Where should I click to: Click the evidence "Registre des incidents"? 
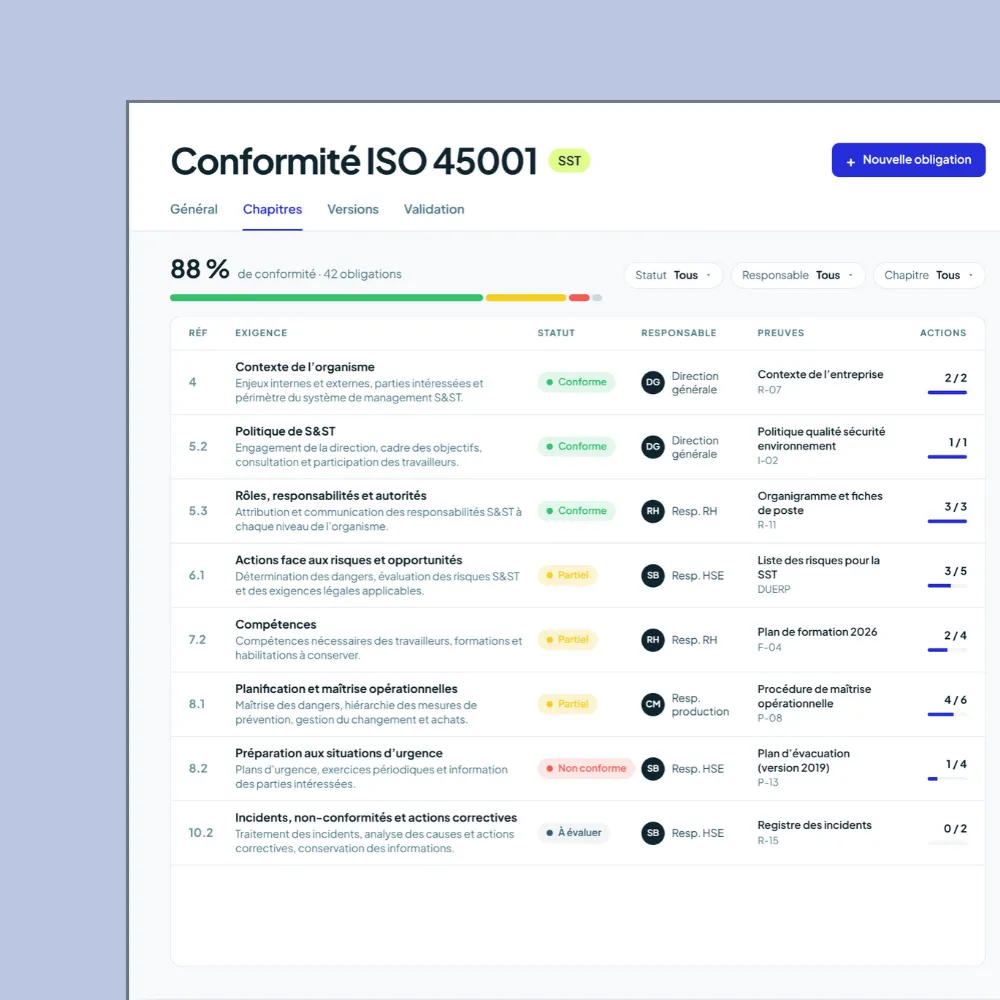(x=814, y=825)
